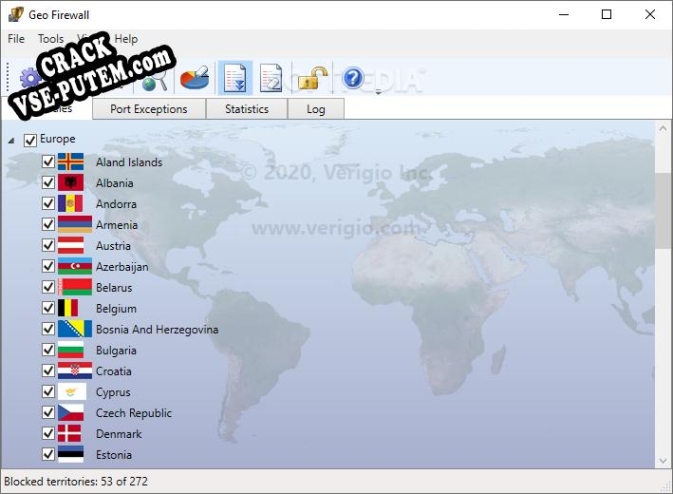Click the Belarus flag icon
Viewport: 673px width, 494px height.
pos(75,287)
